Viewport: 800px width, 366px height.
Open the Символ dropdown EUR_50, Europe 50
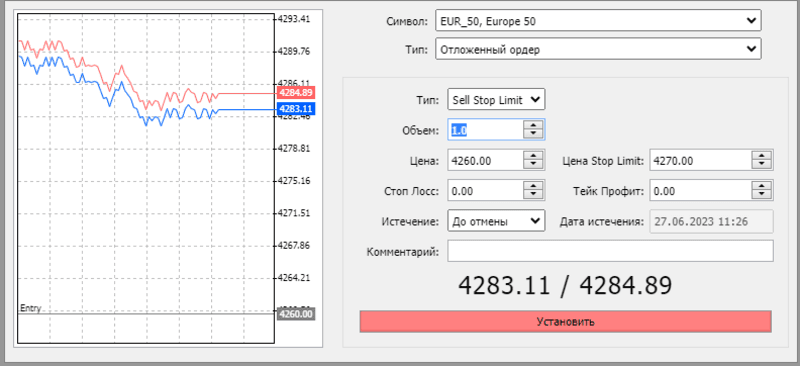tap(598, 20)
